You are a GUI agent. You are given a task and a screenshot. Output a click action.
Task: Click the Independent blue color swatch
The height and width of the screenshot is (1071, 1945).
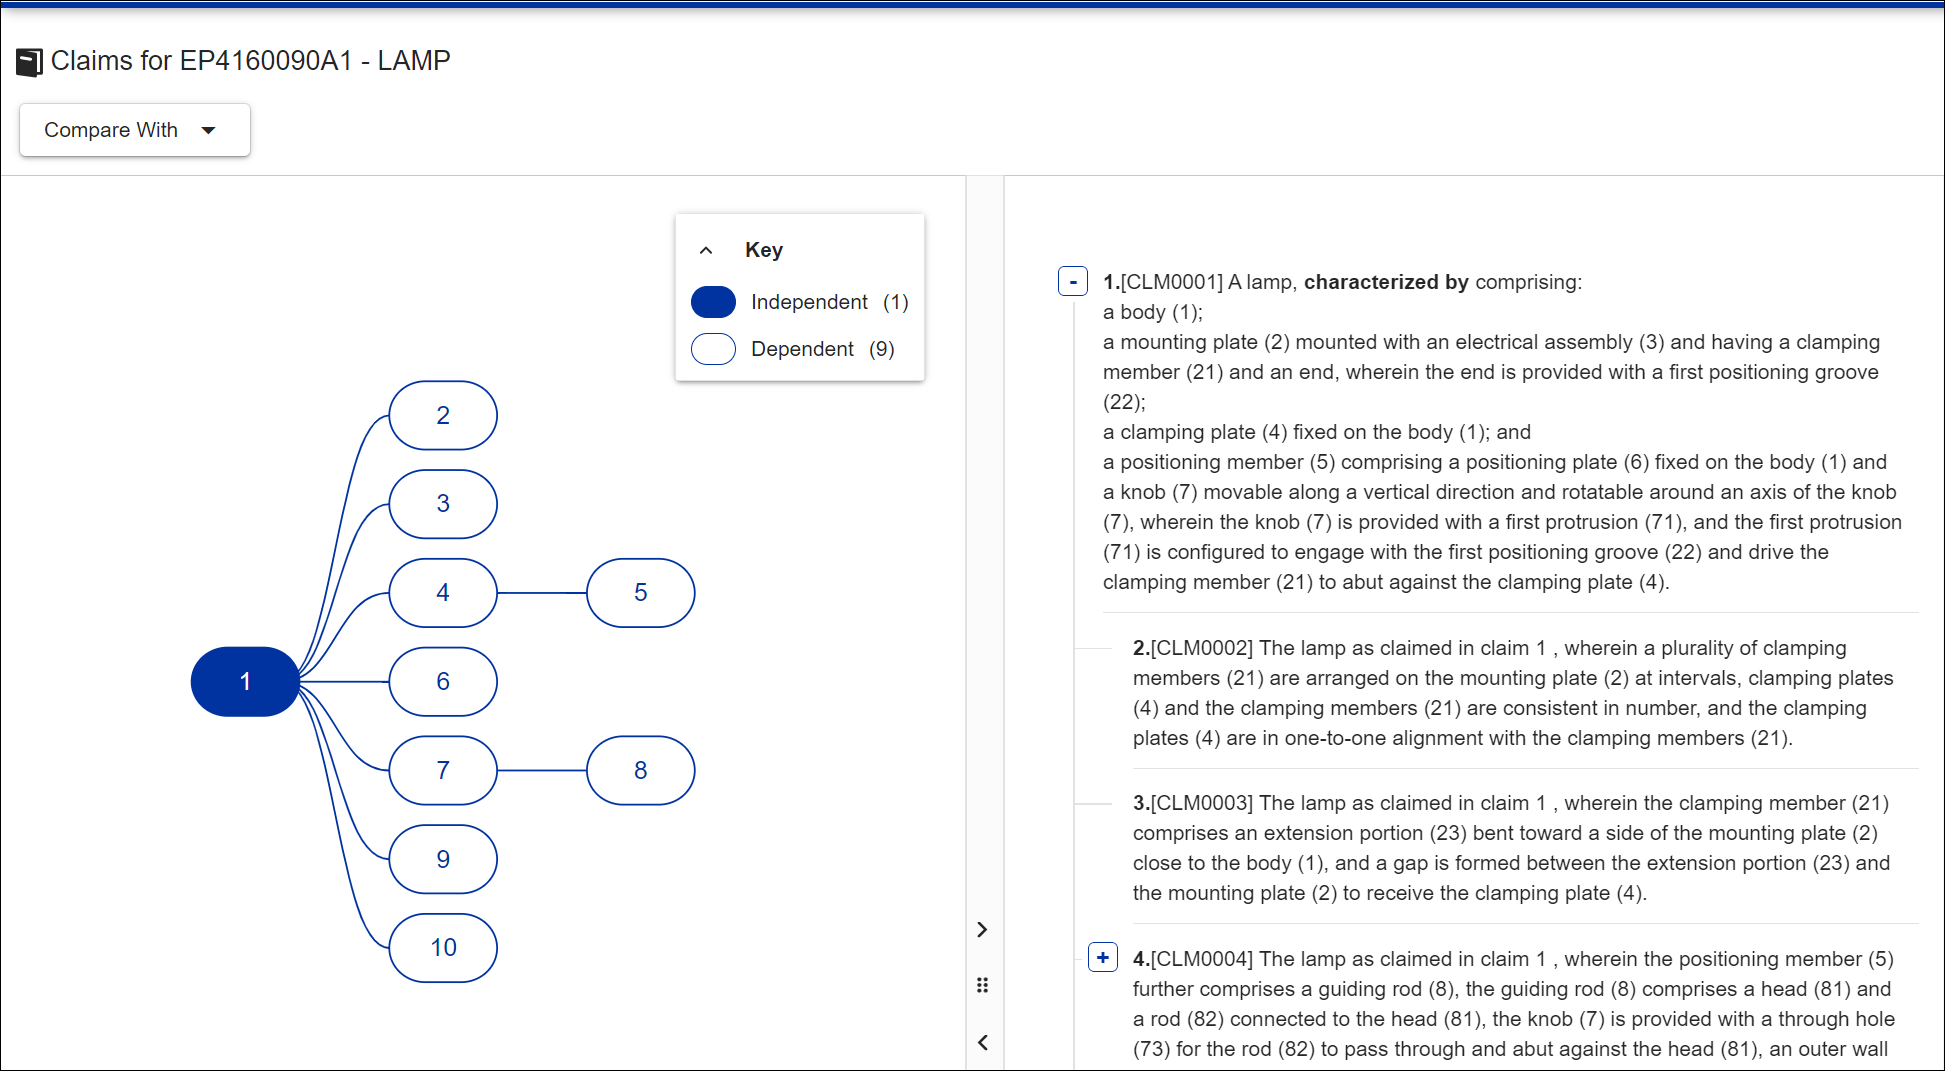(x=713, y=302)
